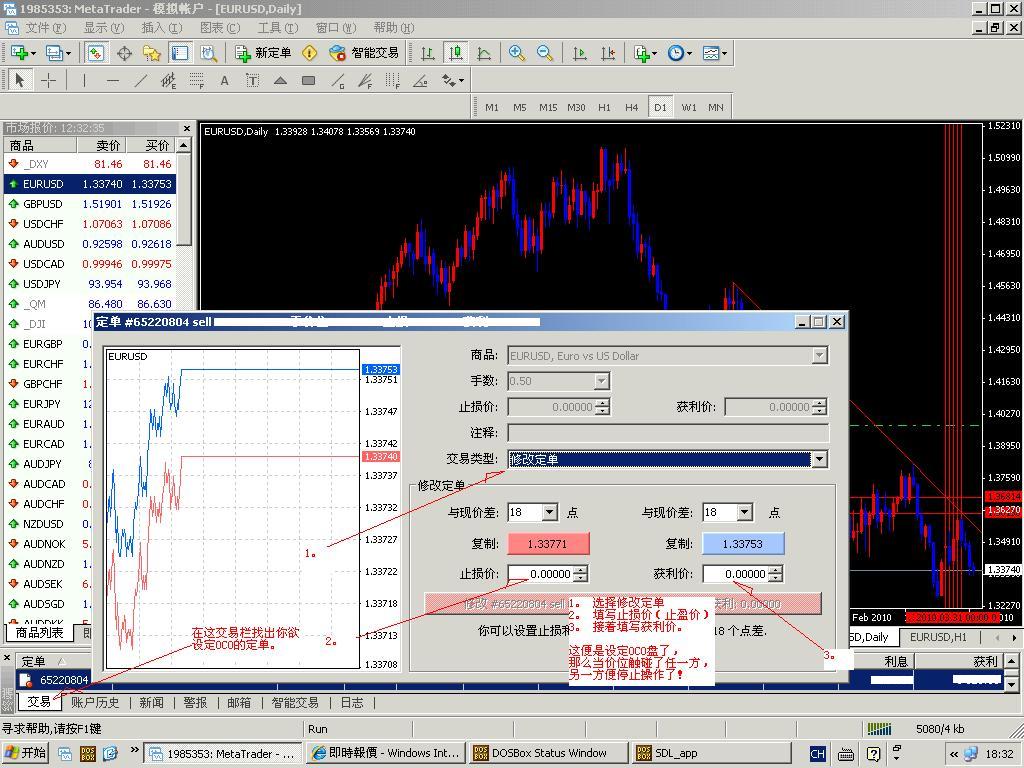Viewport: 1024px width, 768px height.
Task: Open the Navigator star-folder icon
Action: [x=152, y=53]
